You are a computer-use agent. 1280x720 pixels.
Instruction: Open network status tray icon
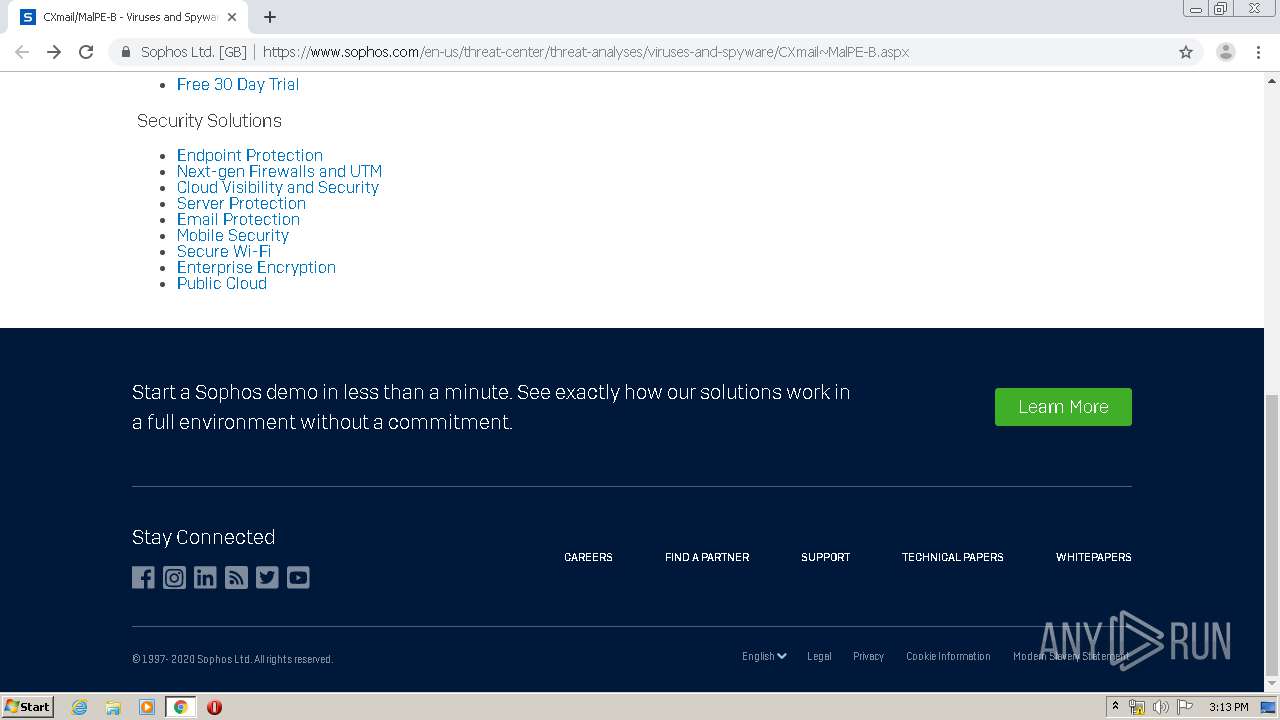pos(1137,707)
